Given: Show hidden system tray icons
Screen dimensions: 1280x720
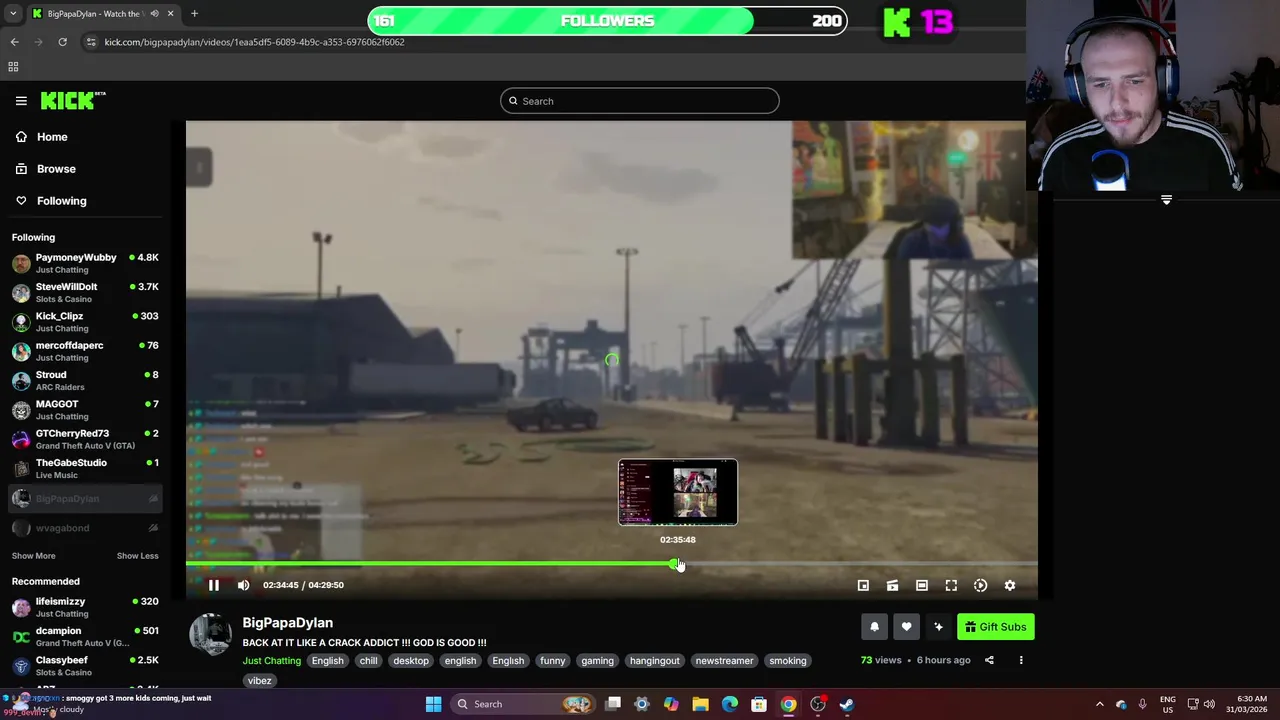Looking at the screenshot, I should [x=1099, y=704].
